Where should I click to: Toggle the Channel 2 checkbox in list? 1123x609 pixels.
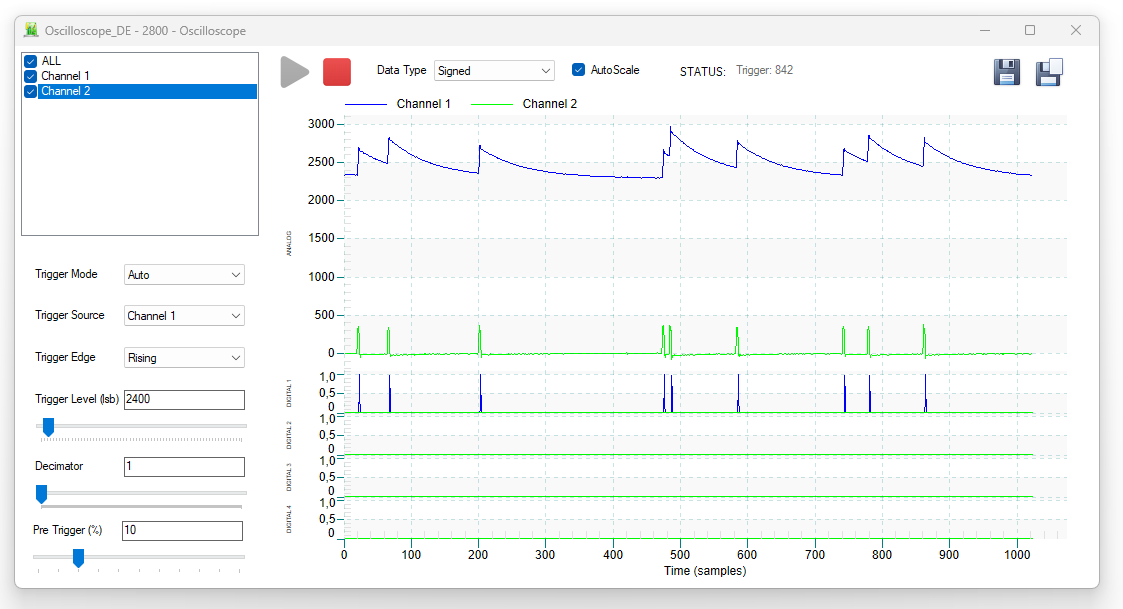click(31, 91)
